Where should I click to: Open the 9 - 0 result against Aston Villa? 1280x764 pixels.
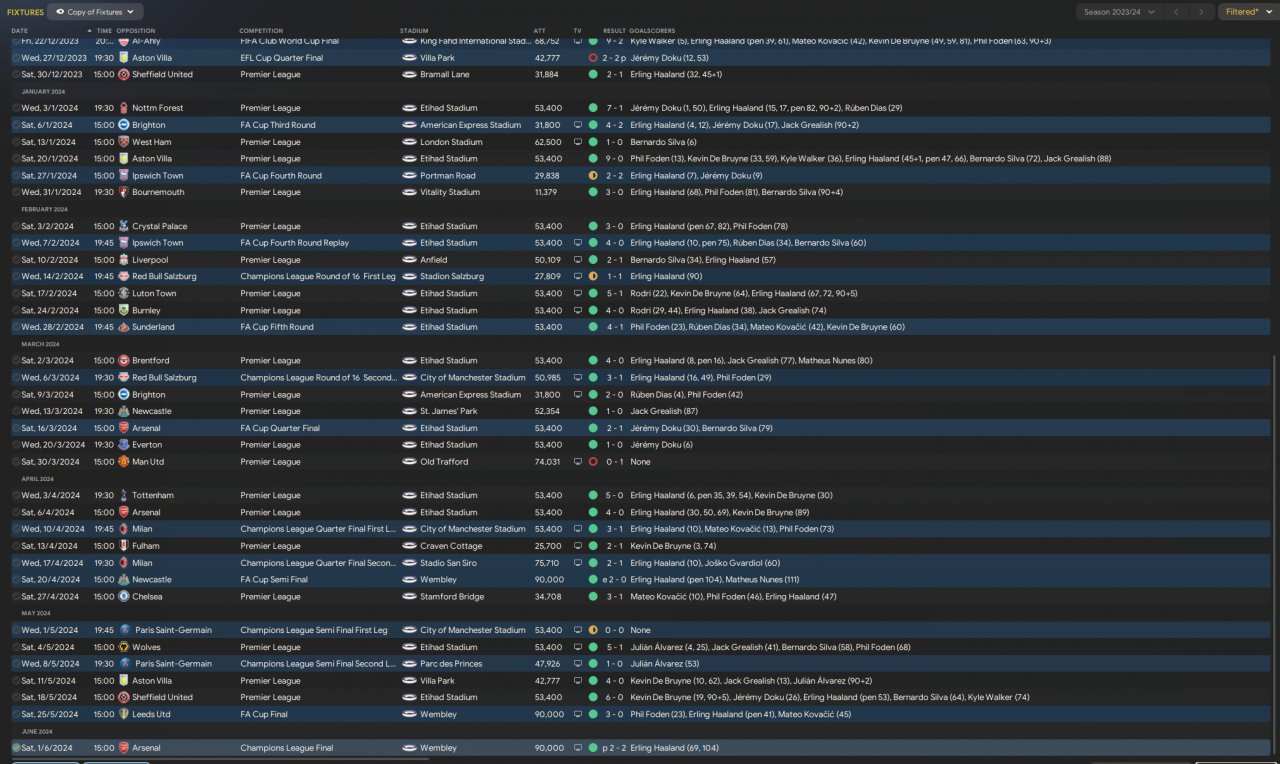614,158
